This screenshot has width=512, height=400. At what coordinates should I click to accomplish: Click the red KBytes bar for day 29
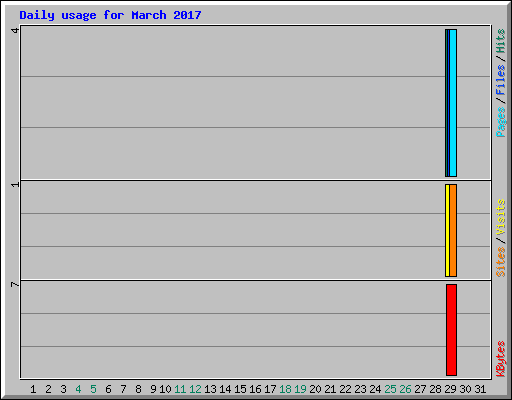point(451,330)
